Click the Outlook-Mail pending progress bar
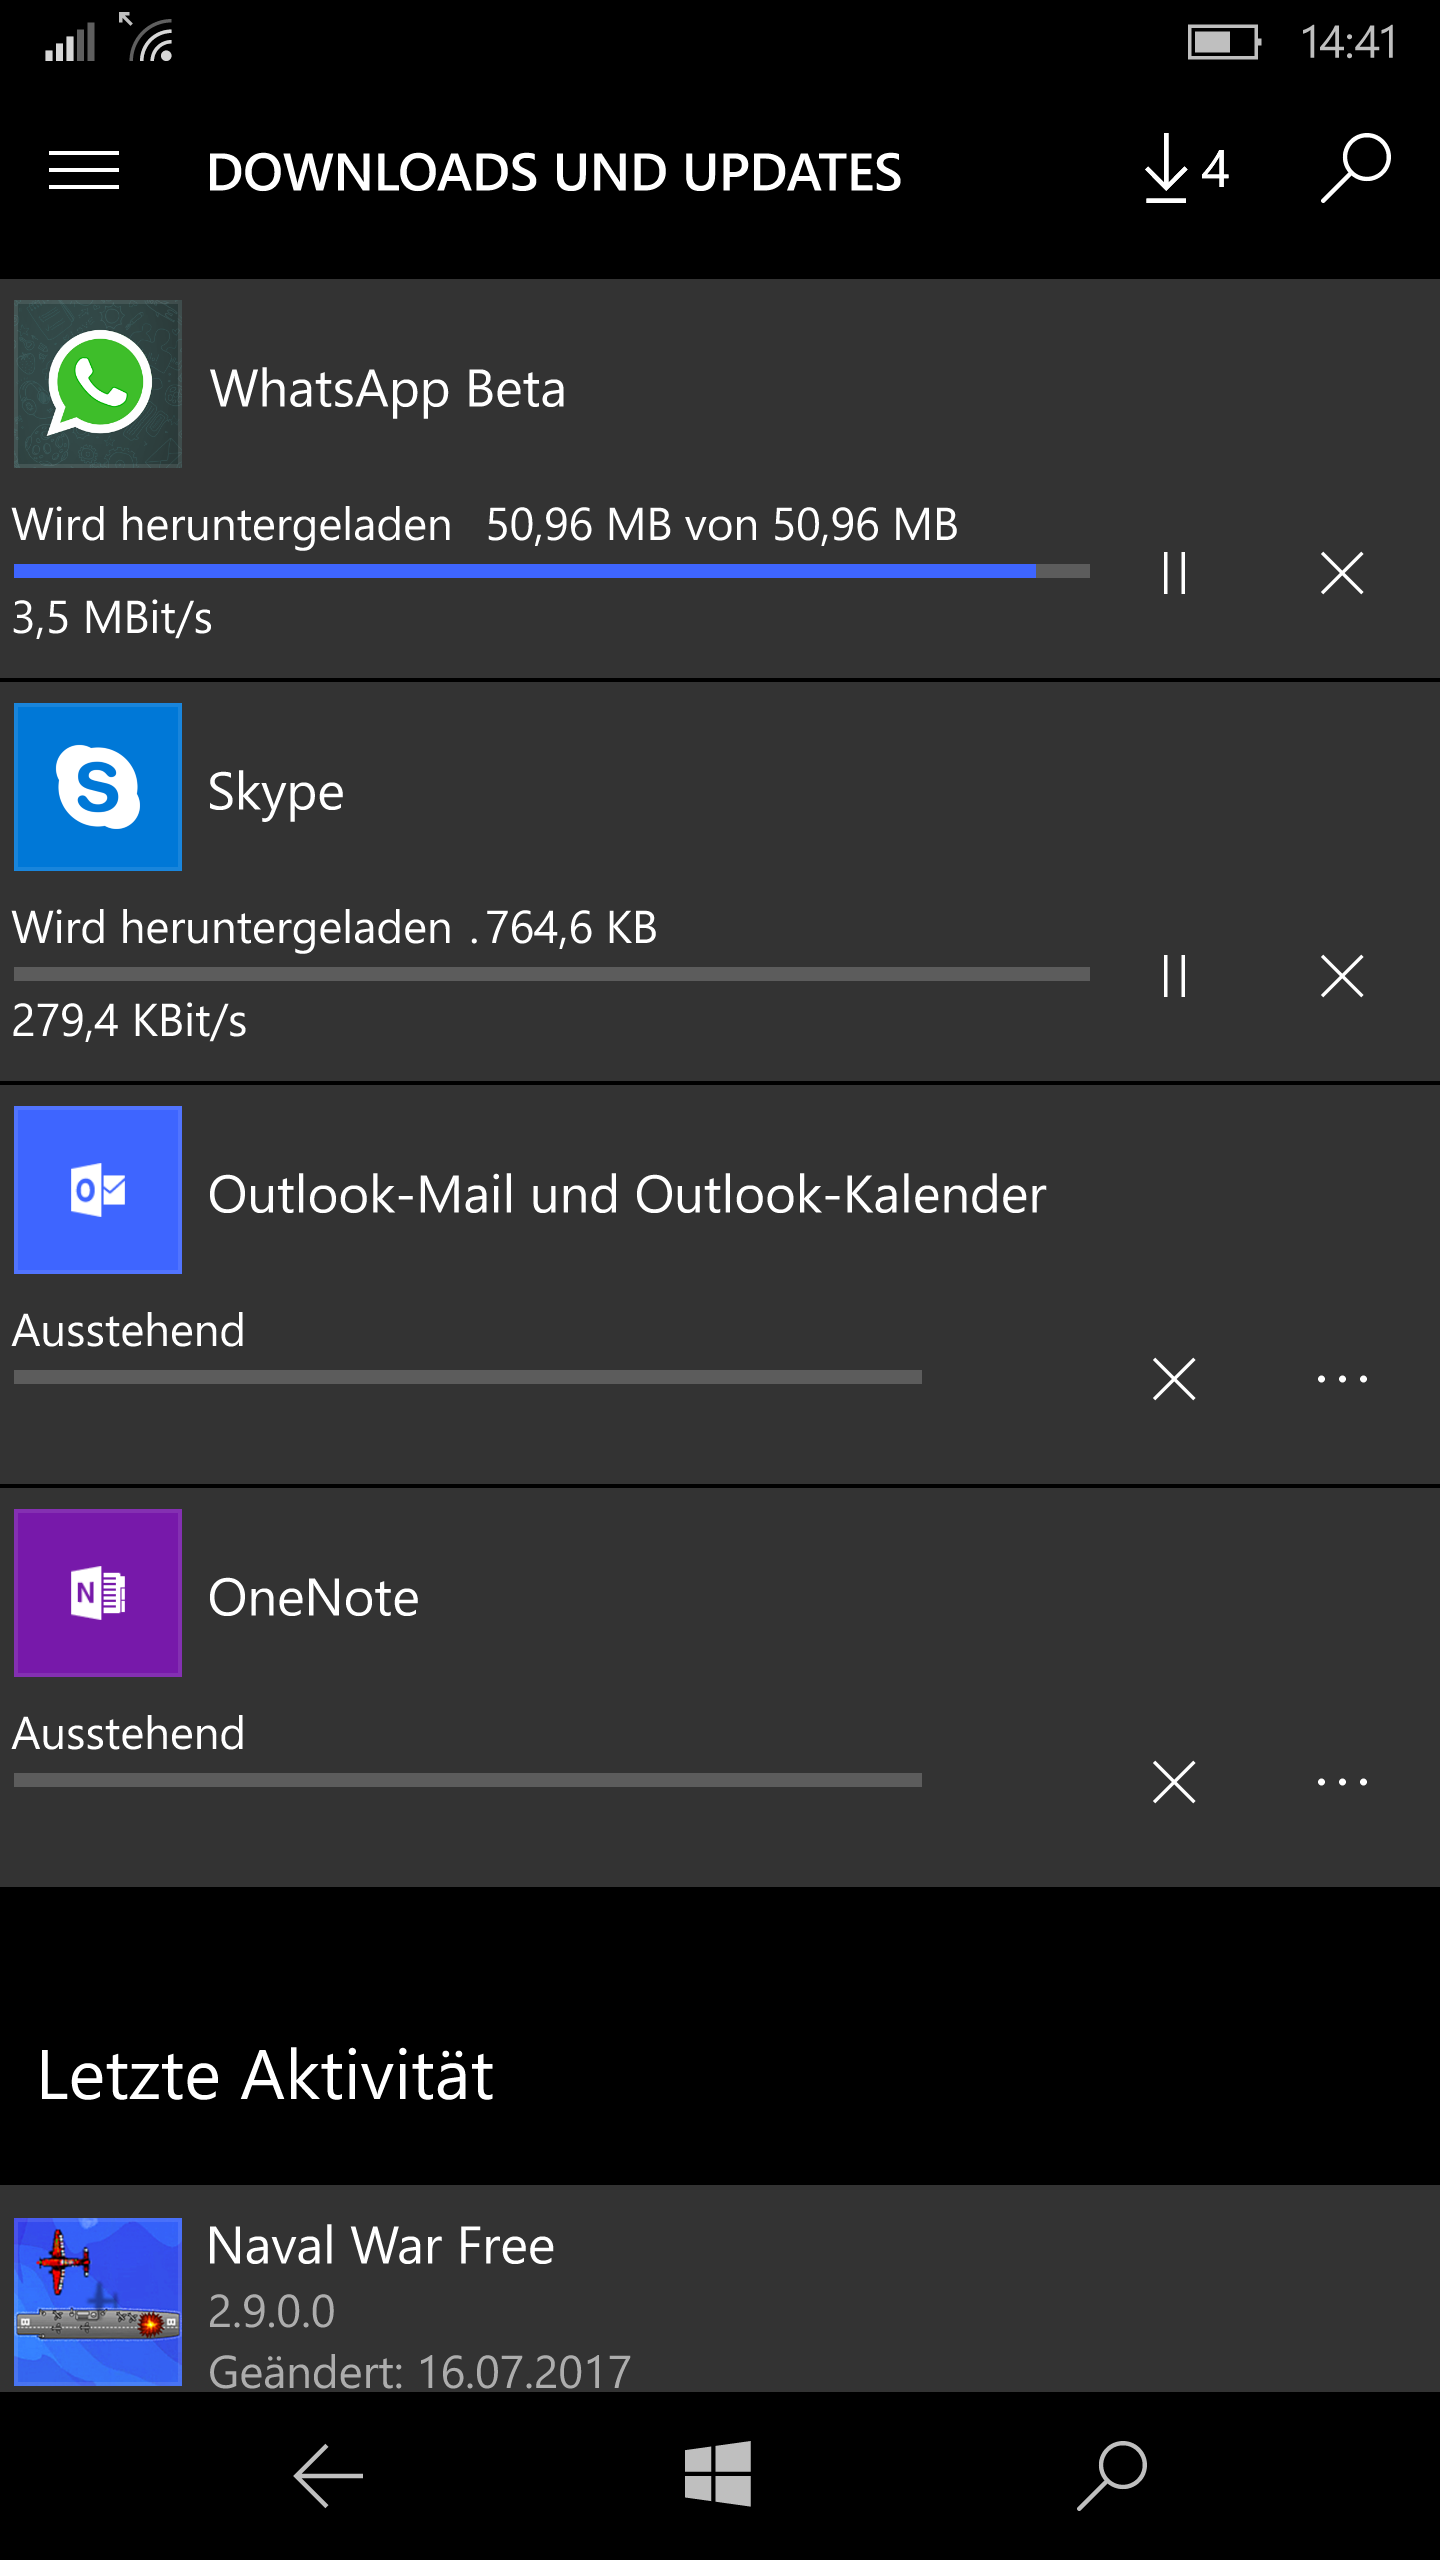The image size is (1440, 2560). [468, 1377]
